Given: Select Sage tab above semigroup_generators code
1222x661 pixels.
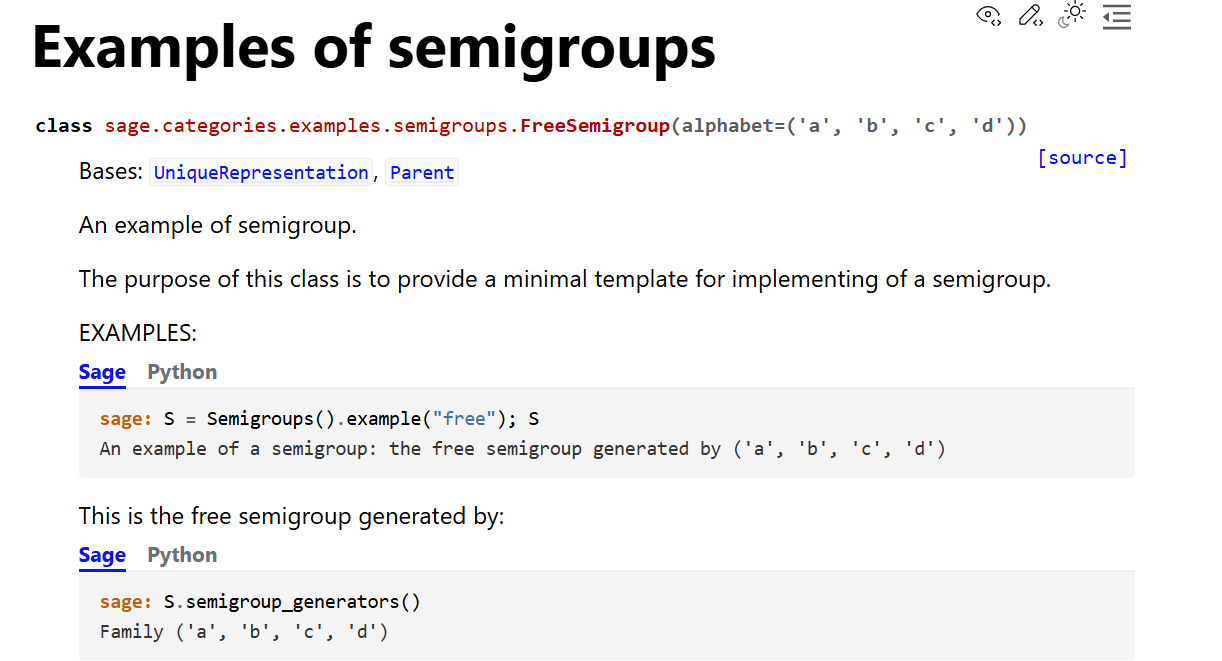Looking at the screenshot, I should coord(102,555).
